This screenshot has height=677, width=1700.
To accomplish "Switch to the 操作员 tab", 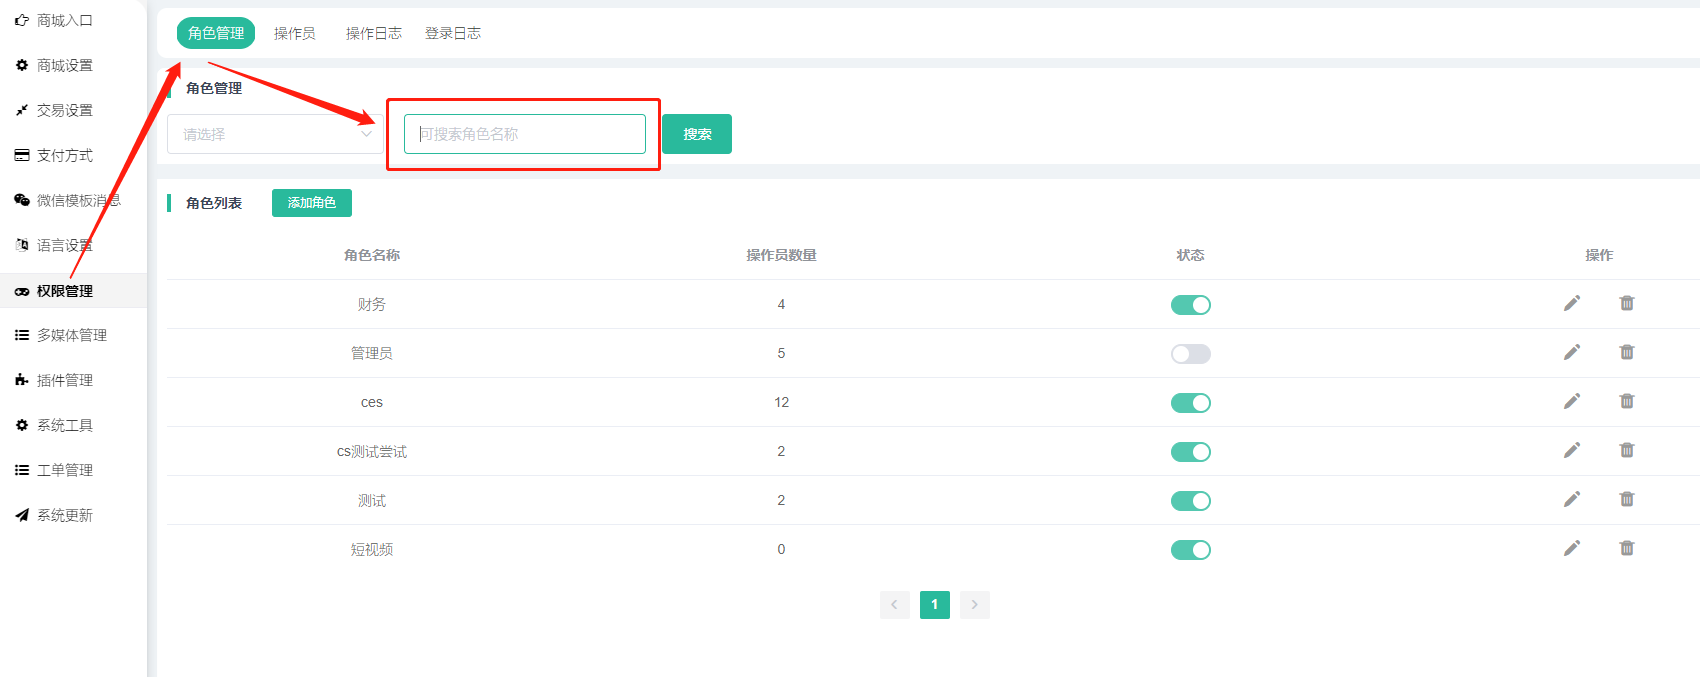I will (295, 33).
